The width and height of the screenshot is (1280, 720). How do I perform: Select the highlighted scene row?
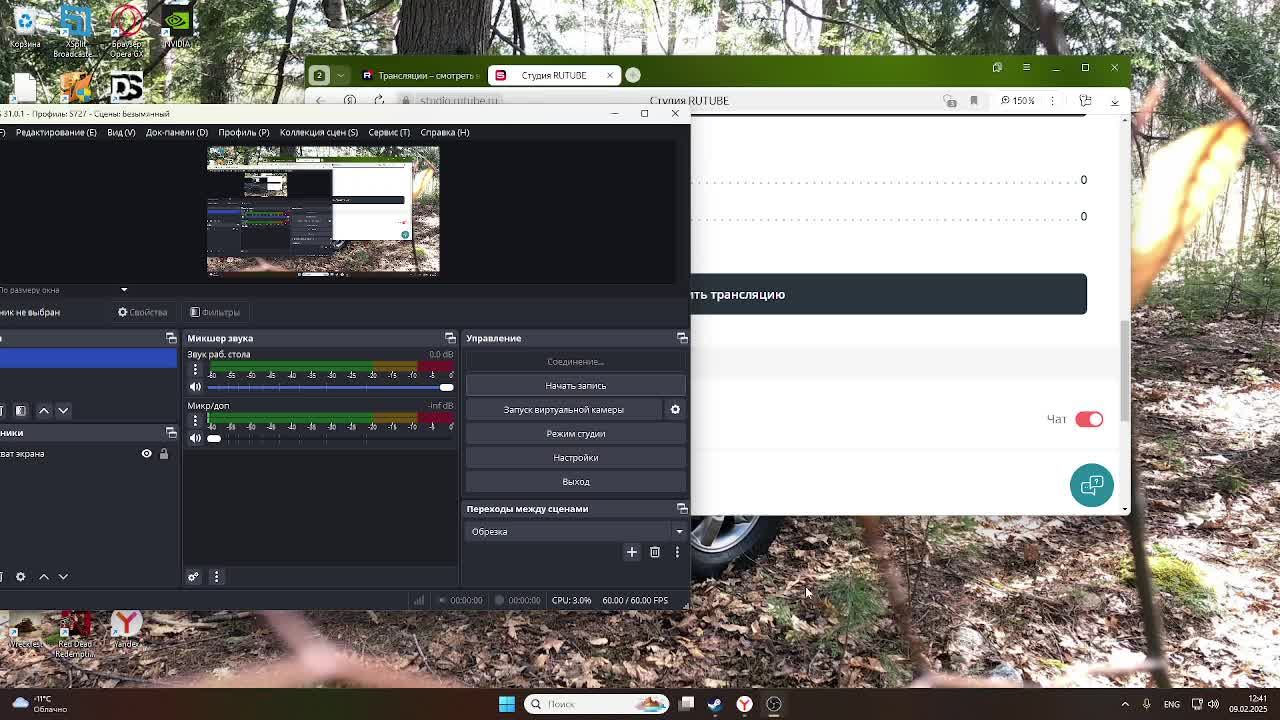click(x=88, y=359)
